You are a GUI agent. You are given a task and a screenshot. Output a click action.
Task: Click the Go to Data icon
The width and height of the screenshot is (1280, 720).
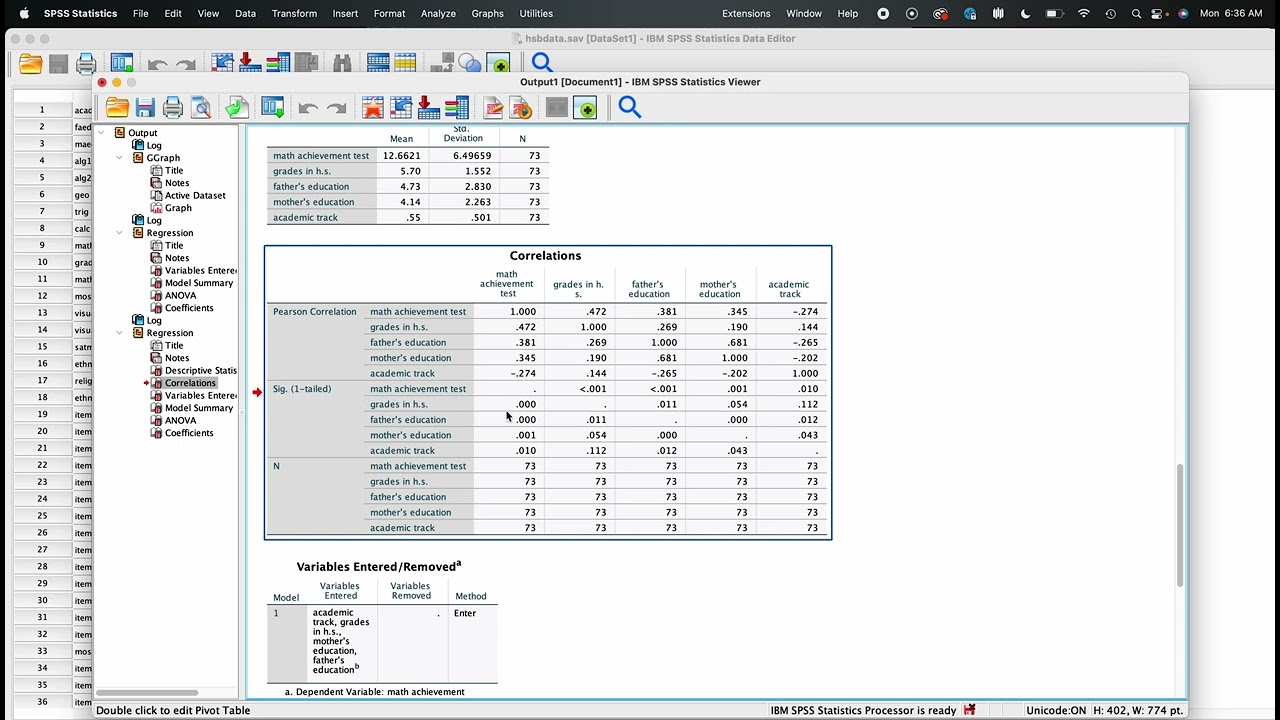pos(373,108)
